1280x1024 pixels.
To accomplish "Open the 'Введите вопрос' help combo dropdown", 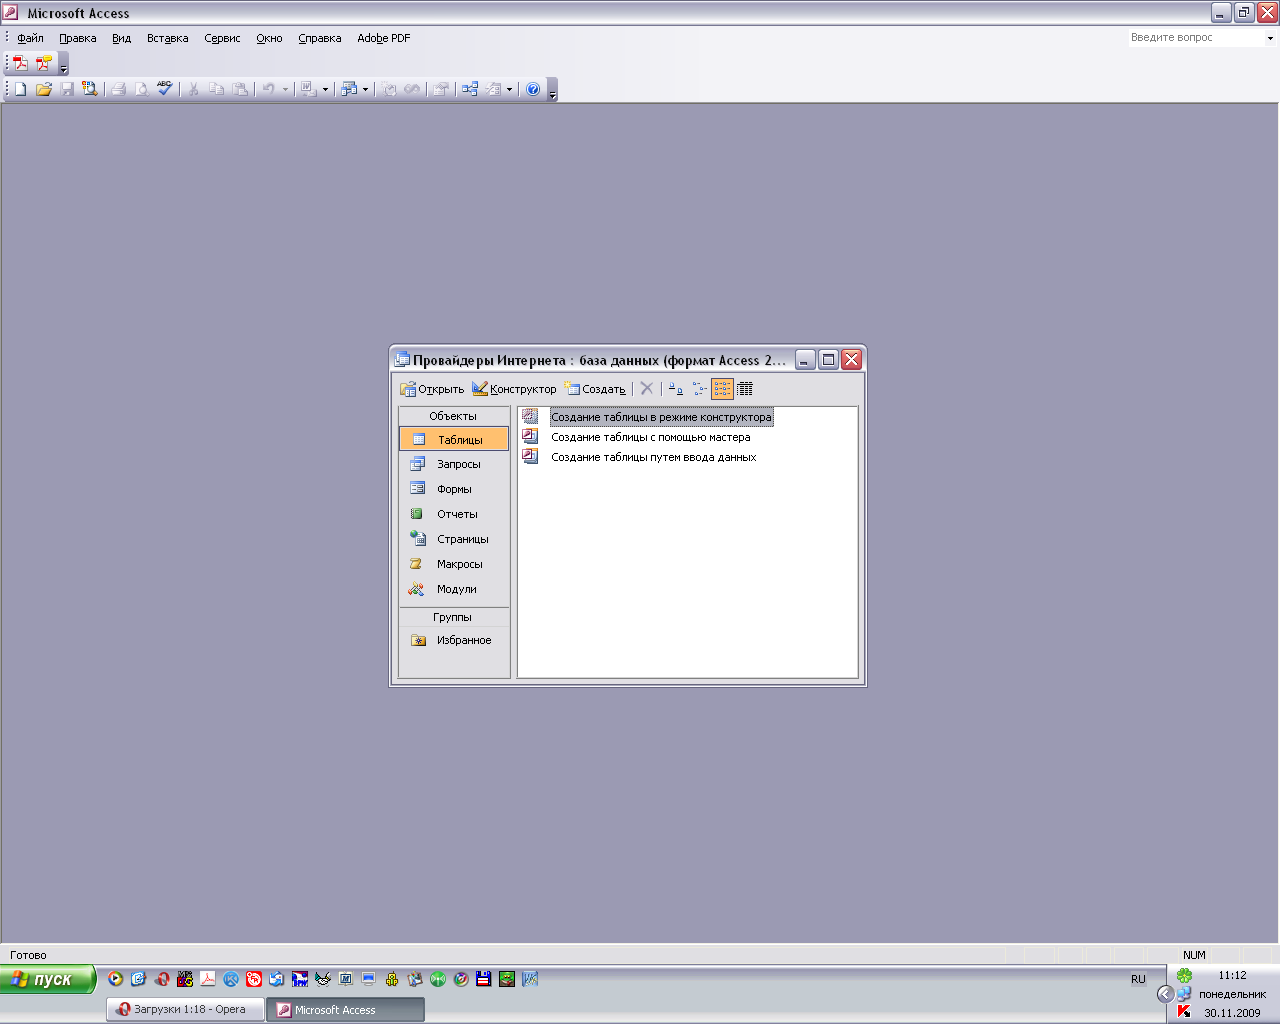I will [x=1270, y=38].
